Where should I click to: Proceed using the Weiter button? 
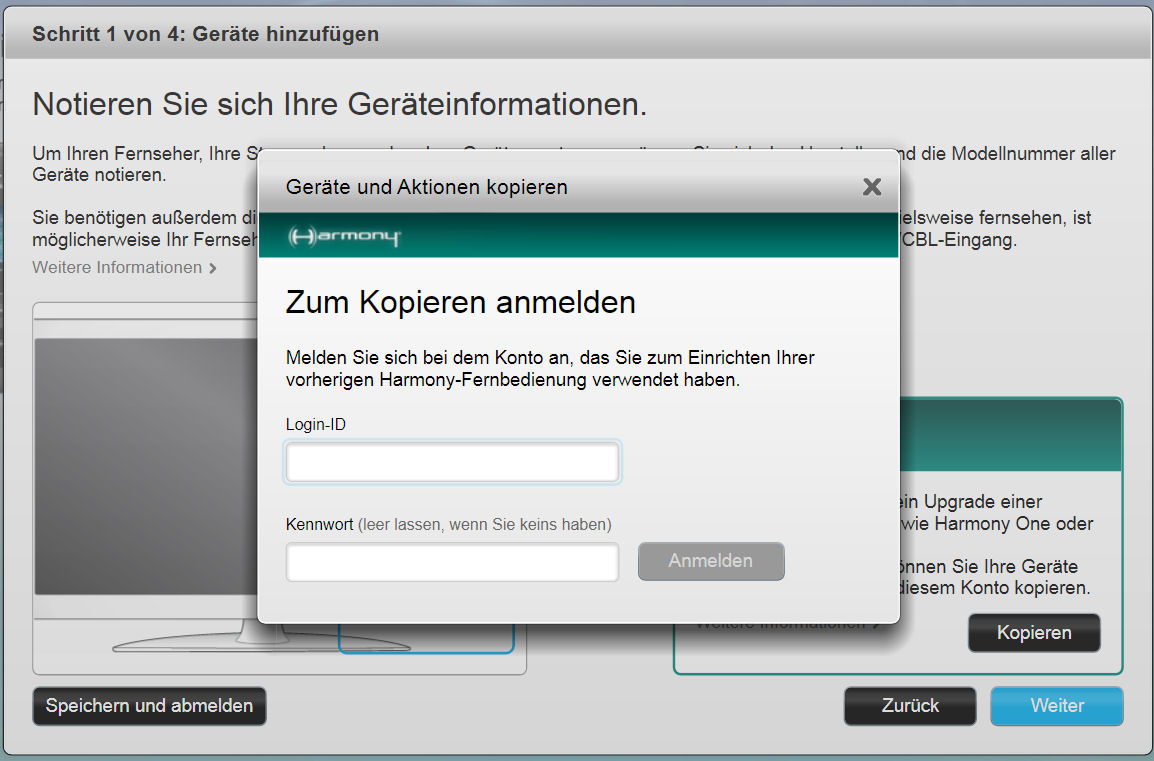(1056, 706)
